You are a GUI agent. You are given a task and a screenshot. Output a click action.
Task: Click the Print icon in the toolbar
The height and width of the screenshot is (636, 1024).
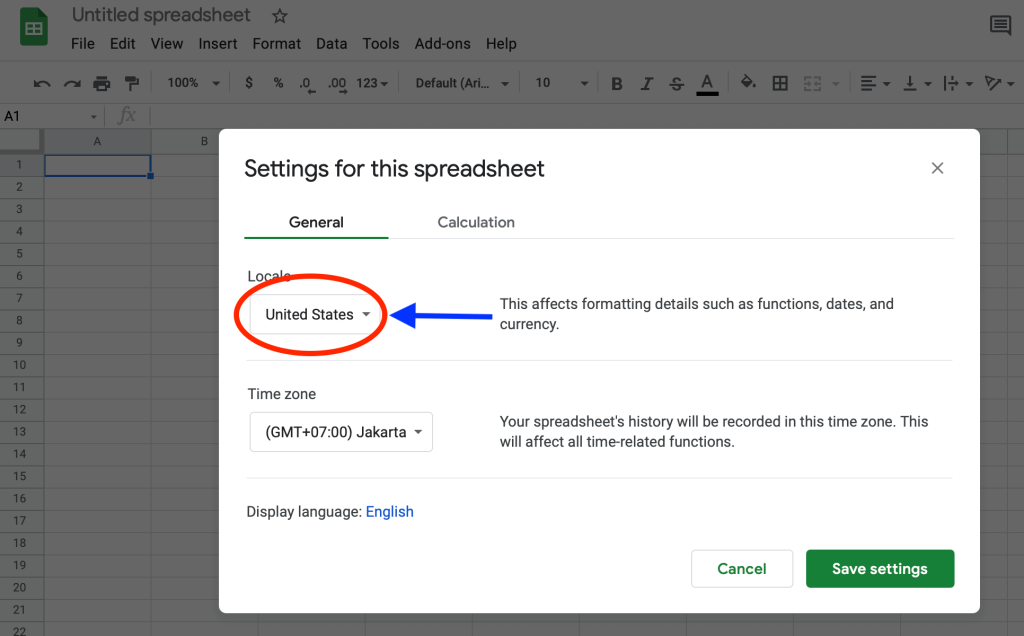click(x=101, y=83)
